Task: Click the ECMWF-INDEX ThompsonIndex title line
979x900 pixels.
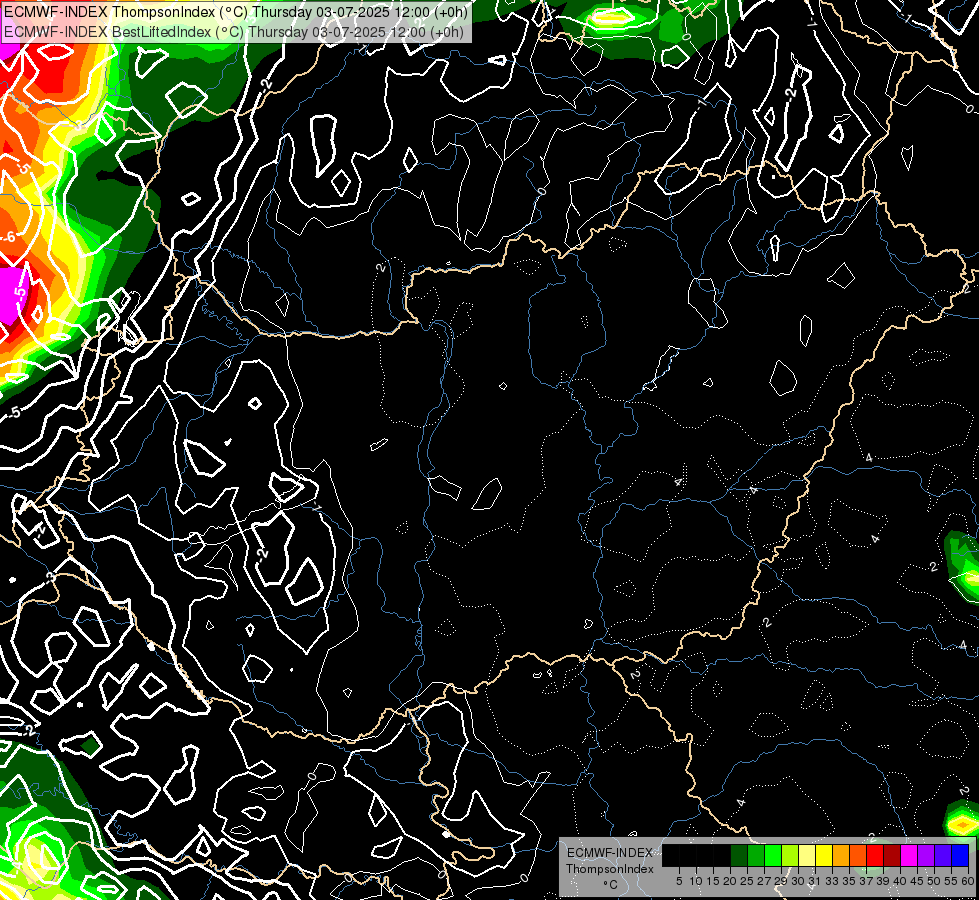Action: point(236,12)
